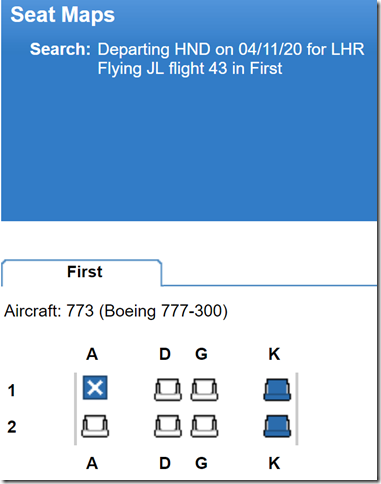Screen dimensions: 381x484
Task: Click column header K above row 1
Action: (274, 354)
